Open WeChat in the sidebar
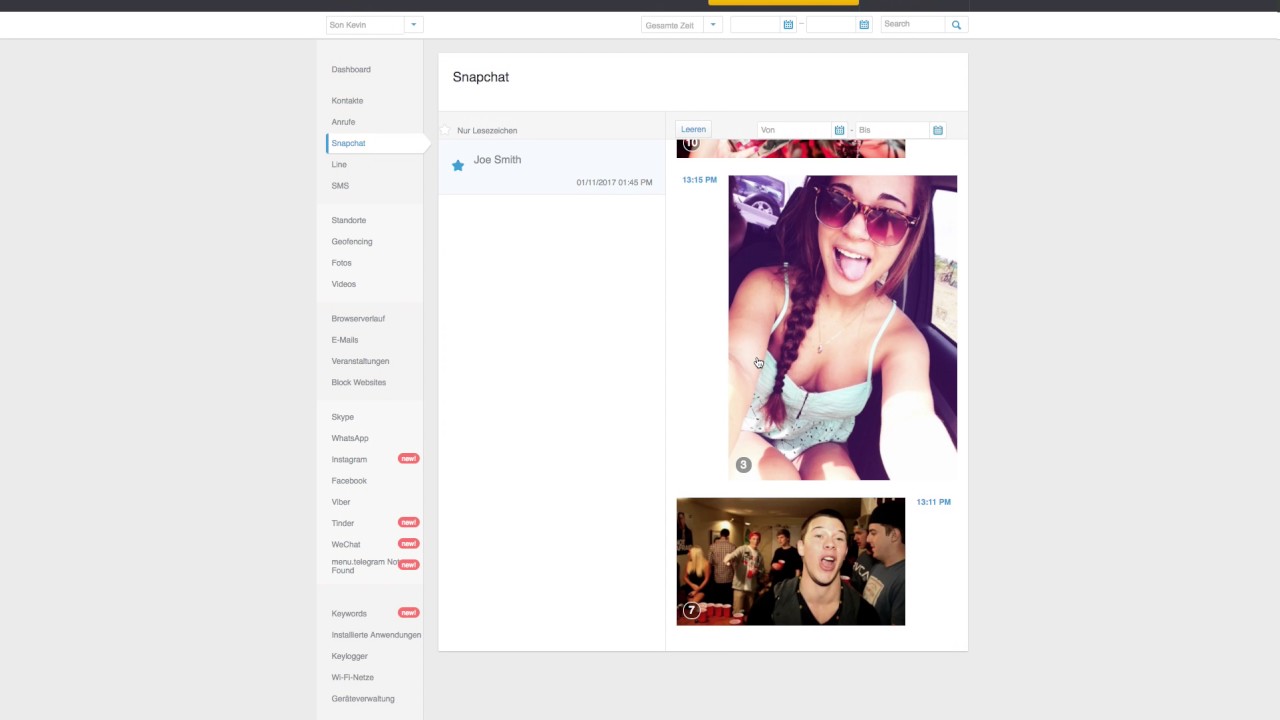 tap(346, 545)
